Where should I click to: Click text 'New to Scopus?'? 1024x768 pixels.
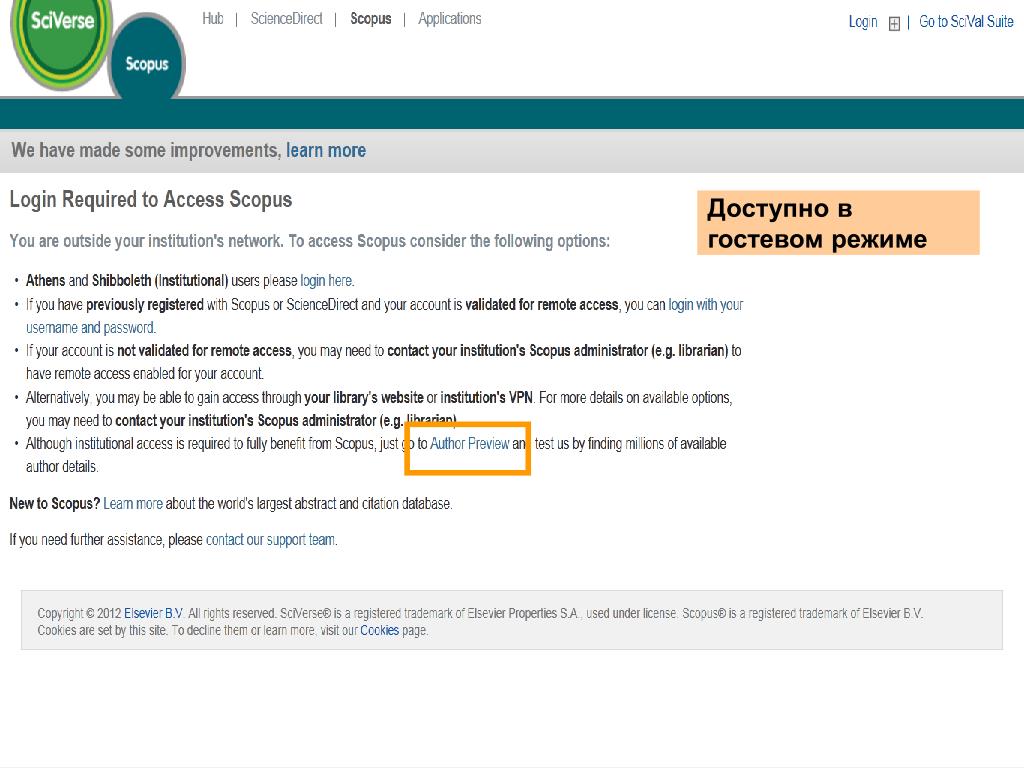[x=54, y=504]
